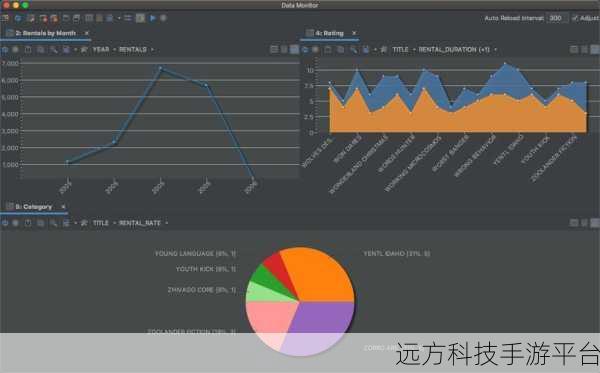The height and width of the screenshot is (373, 600).
Task: Click the blue reload icon in the top toolbar
Action: click(x=18, y=18)
